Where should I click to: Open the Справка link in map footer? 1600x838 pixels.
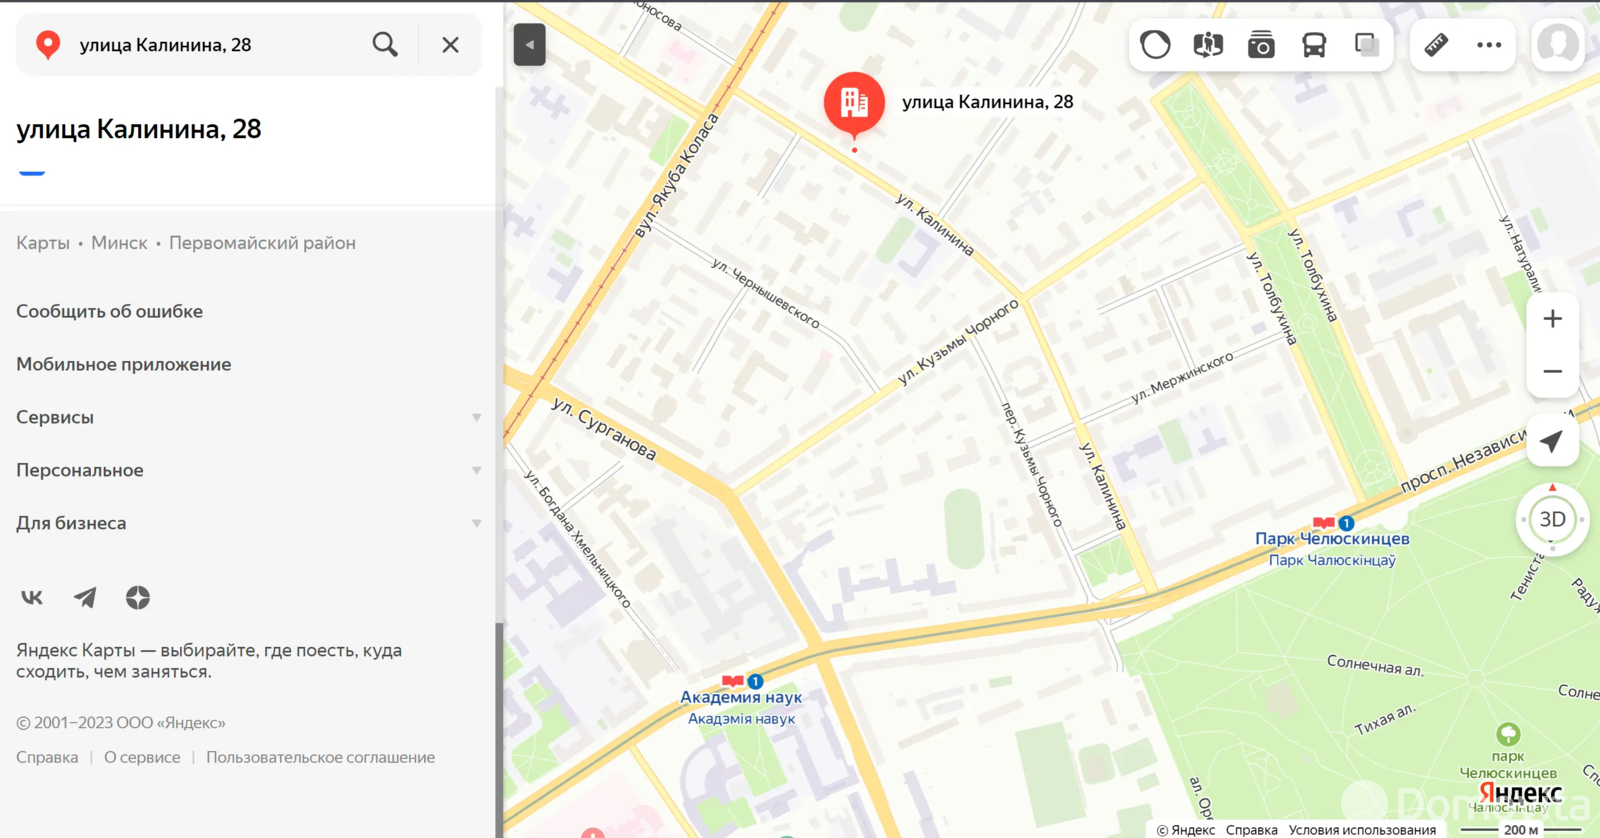coord(1251,830)
